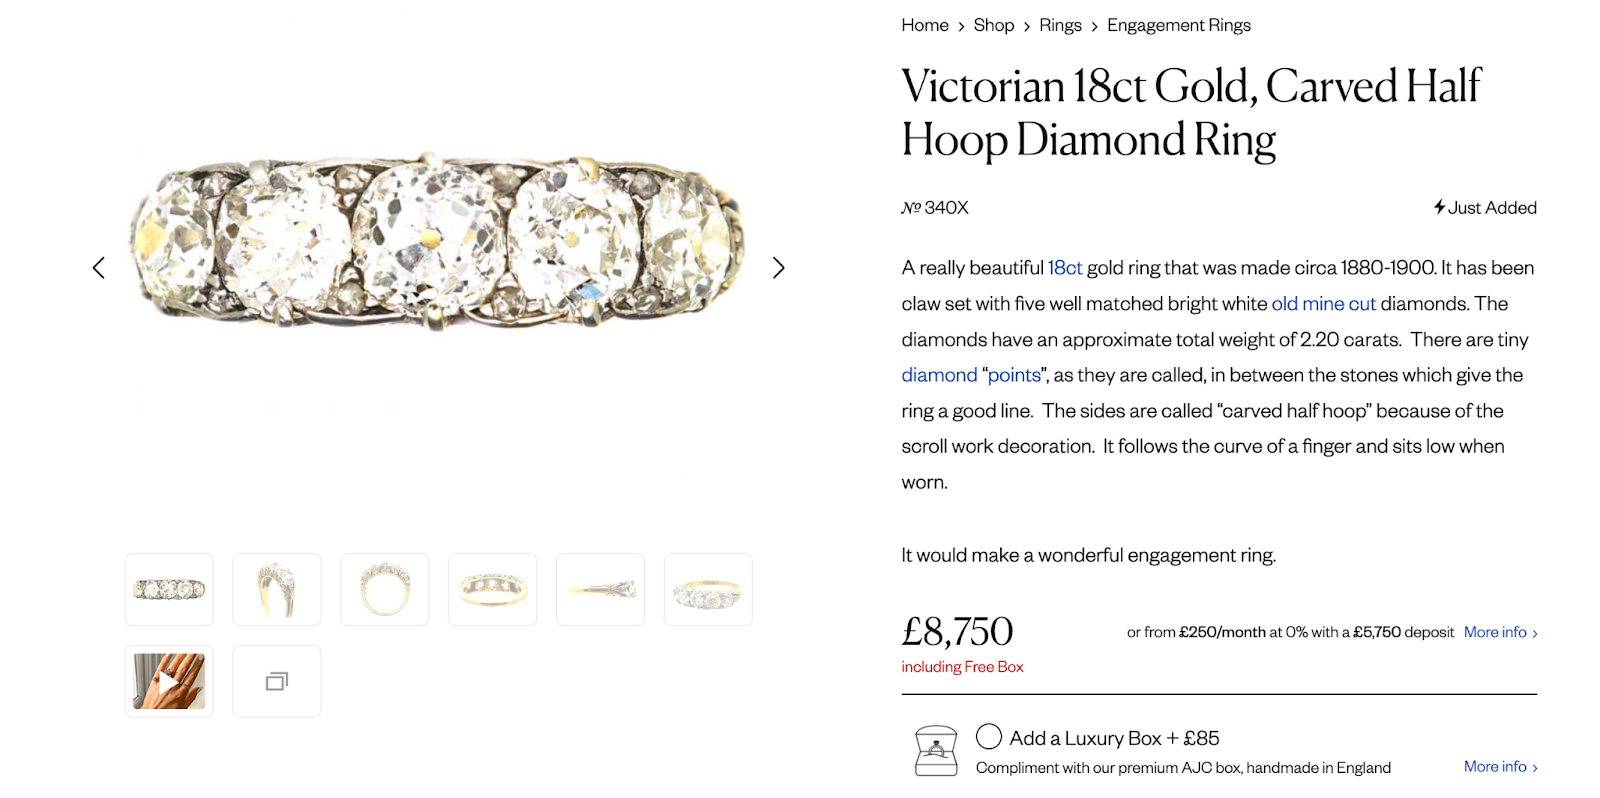Open the old mine cut link
The image size is (1600, 798).
[x=1323, y=304]
